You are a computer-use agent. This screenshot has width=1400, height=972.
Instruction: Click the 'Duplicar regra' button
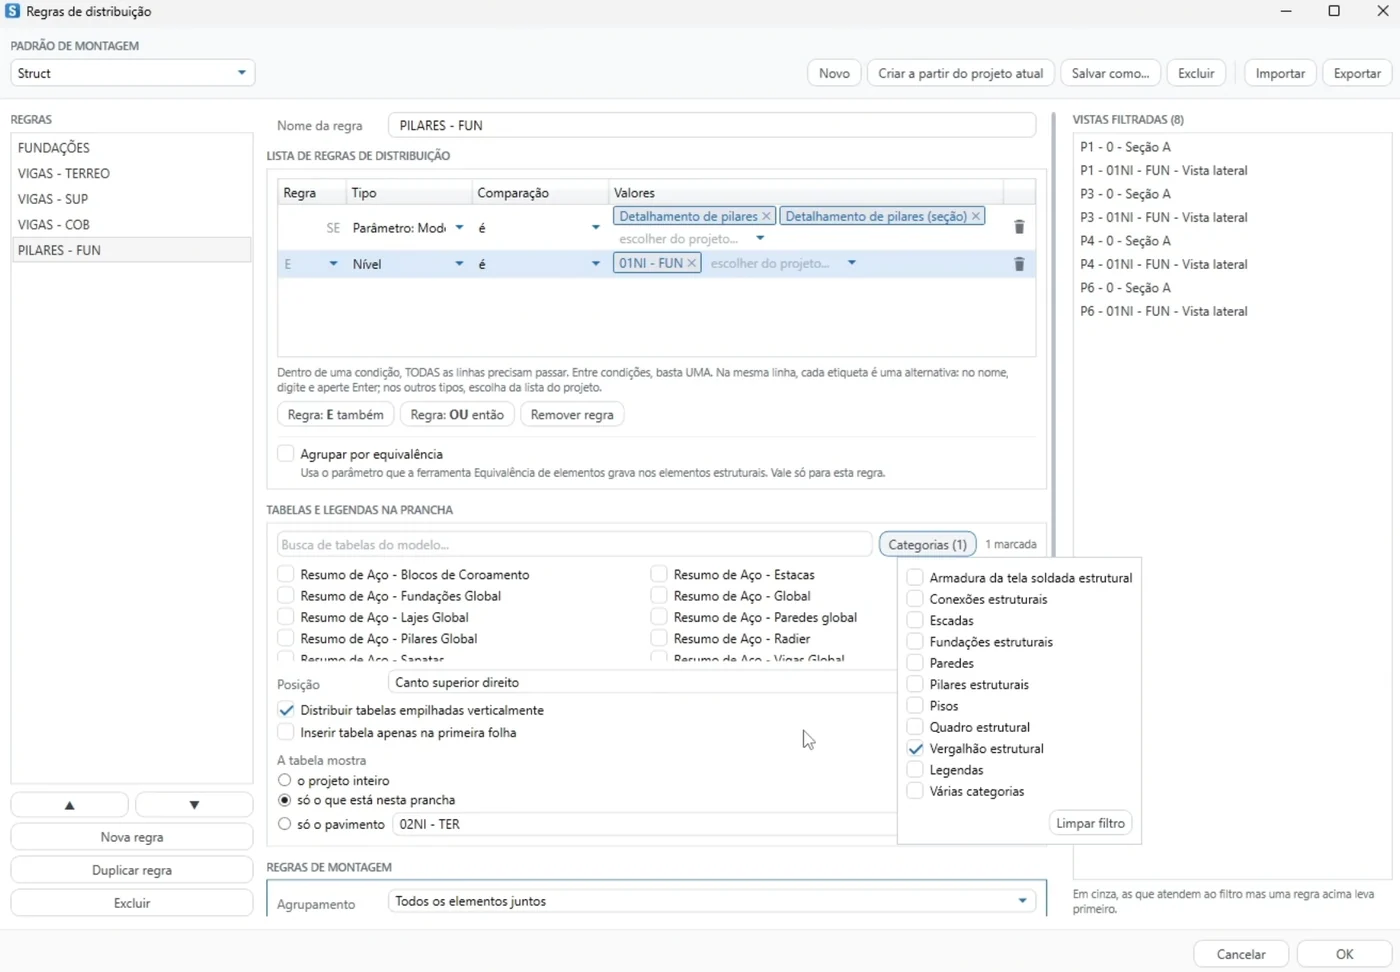pyautogui.click(x=132, y=870)
